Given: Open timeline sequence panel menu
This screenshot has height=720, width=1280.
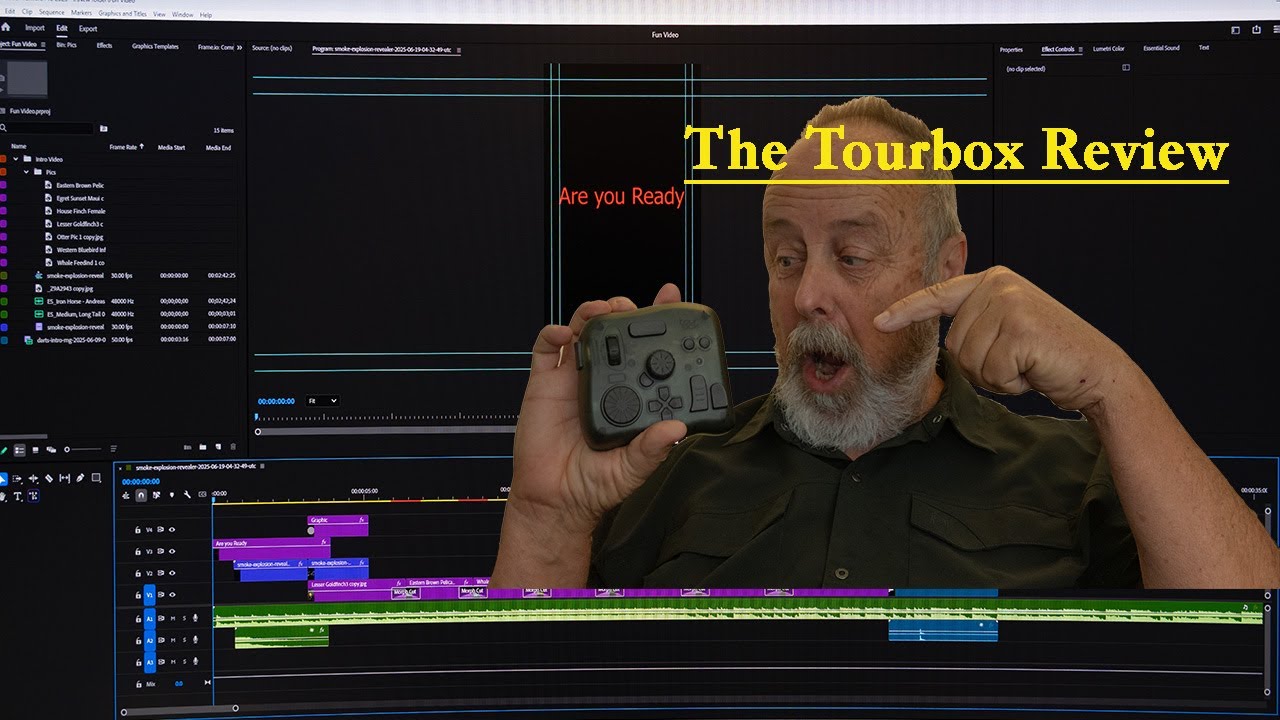Looking at the screenshot, I should 262,466.
